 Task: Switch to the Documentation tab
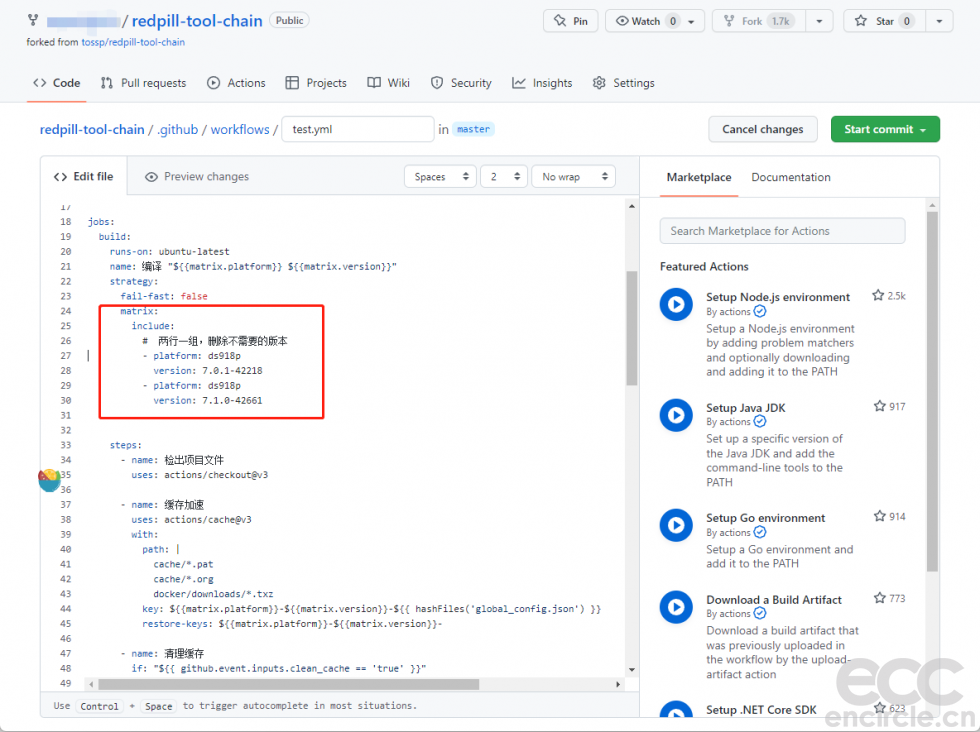(791, 178)
